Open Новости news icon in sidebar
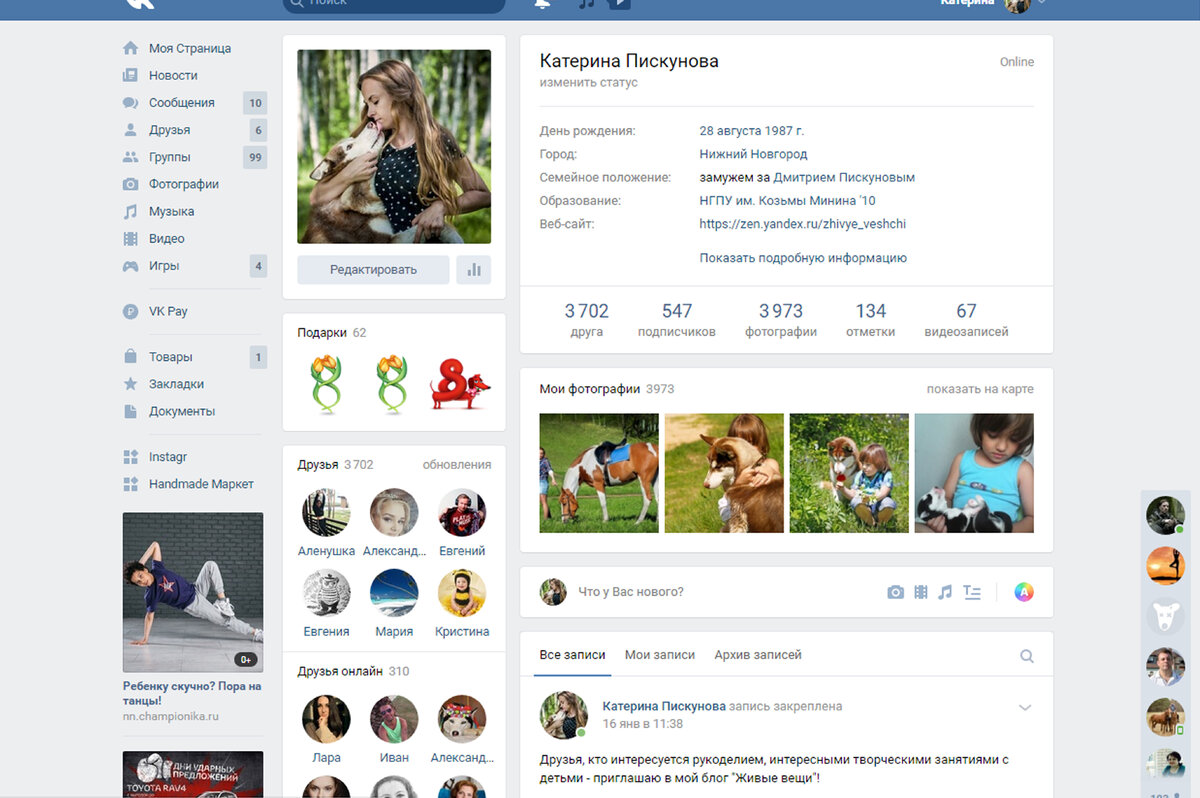This screenshot has width=1200, height=798. 130,75
